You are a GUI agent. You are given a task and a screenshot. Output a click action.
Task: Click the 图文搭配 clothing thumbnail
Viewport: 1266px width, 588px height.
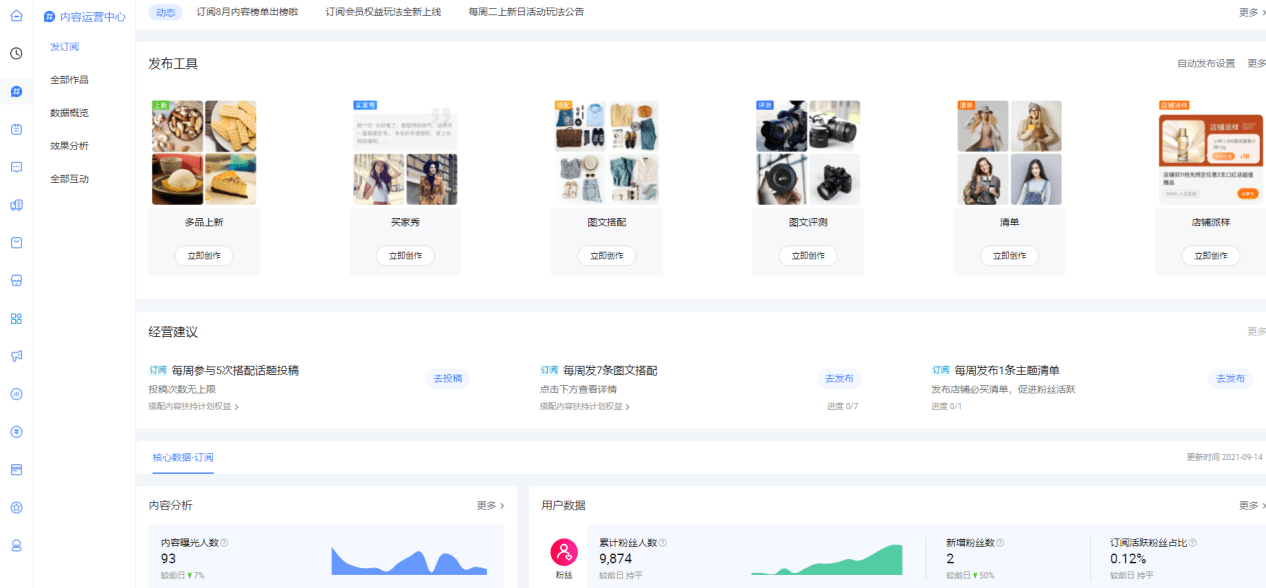click(607, 153)
